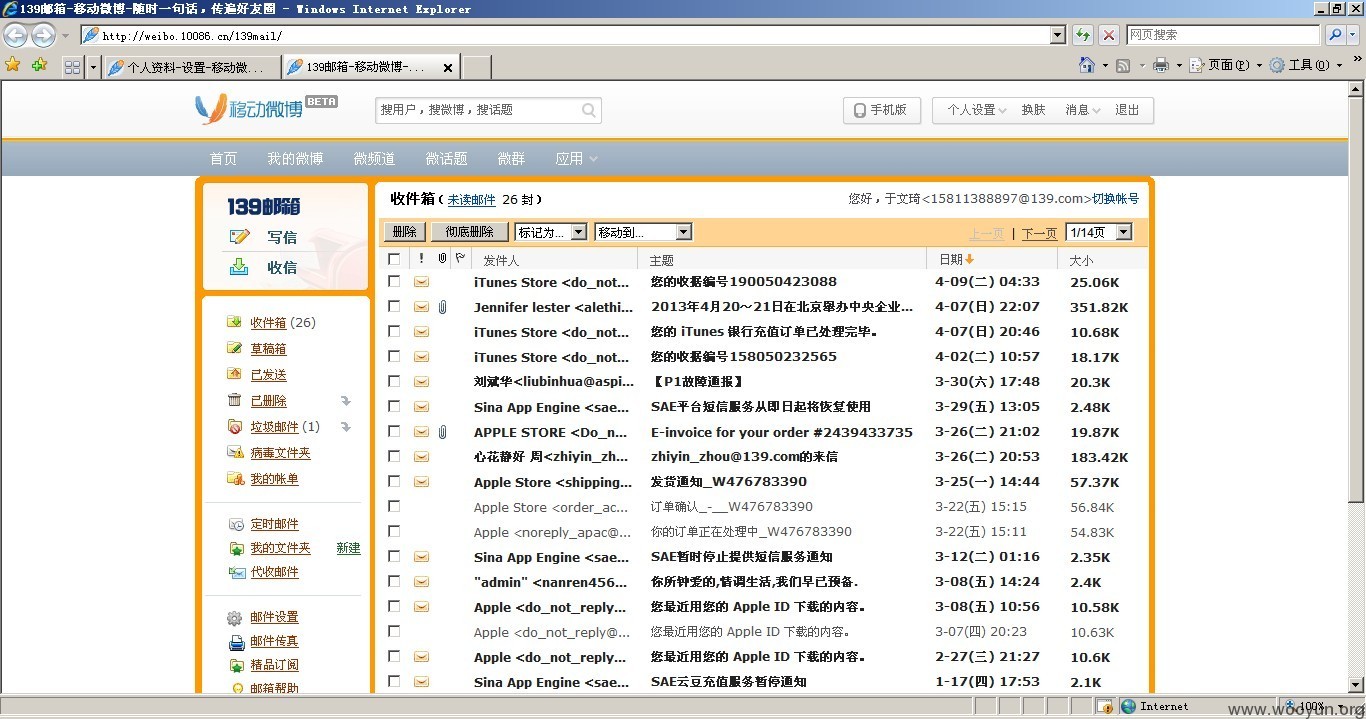1366x719 pixels.
Task: Click the date column sort arrow
Action: (969, 259)
